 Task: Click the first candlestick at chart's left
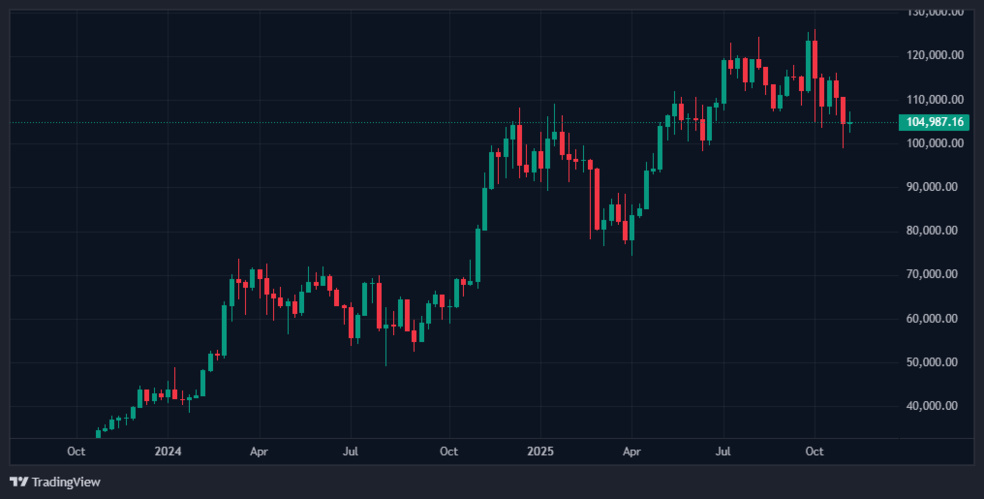[x=98, y=433]
